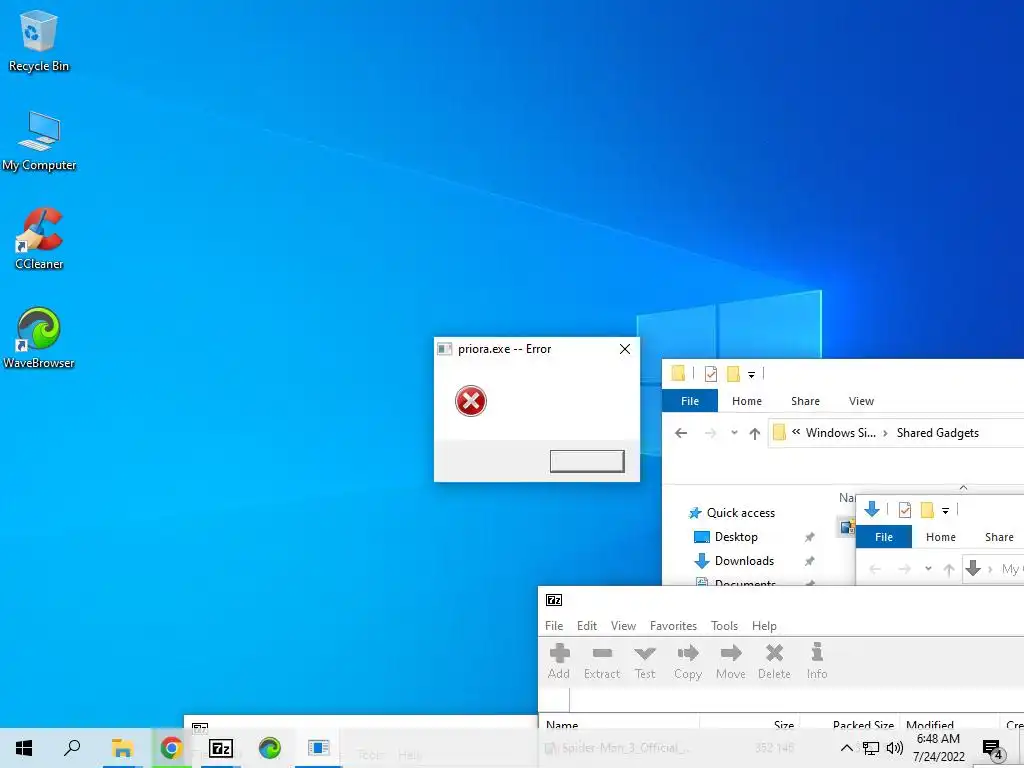Go back in Shared Gadgets Explorer window
This screenshot has width=1024, height=768.
click(680, 433)
